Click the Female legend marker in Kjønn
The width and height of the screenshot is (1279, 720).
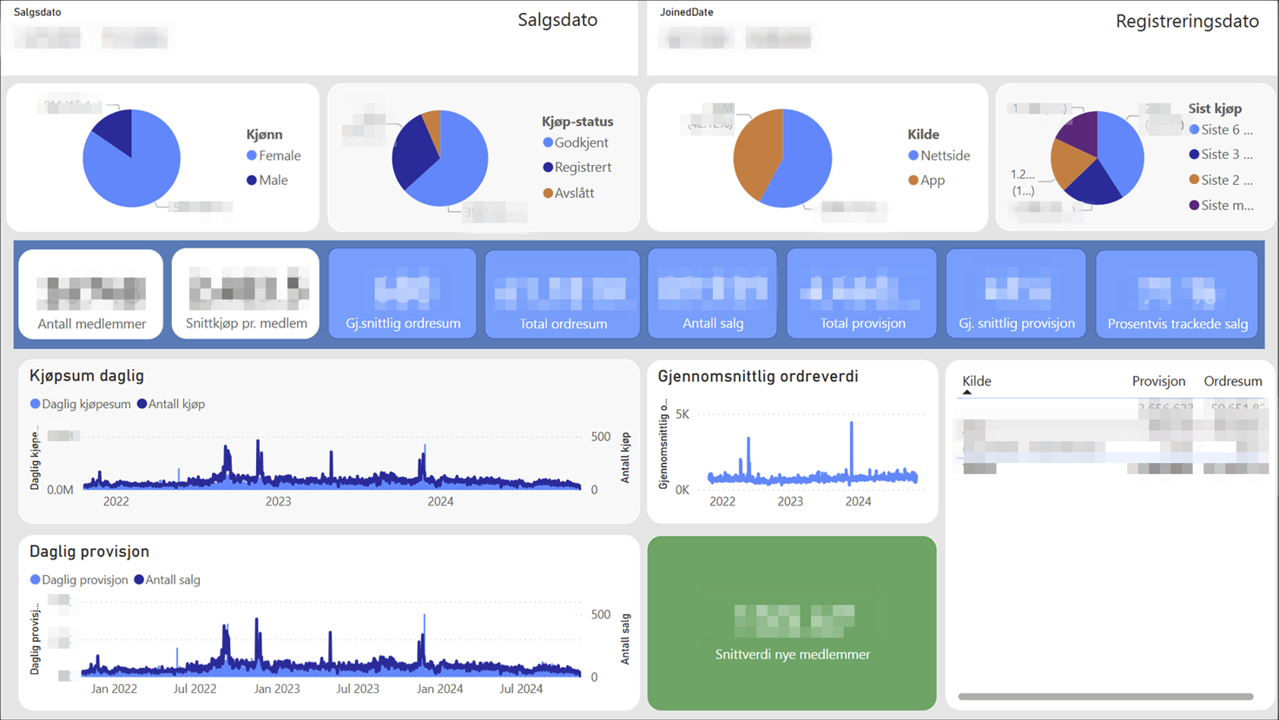[251, 156]
